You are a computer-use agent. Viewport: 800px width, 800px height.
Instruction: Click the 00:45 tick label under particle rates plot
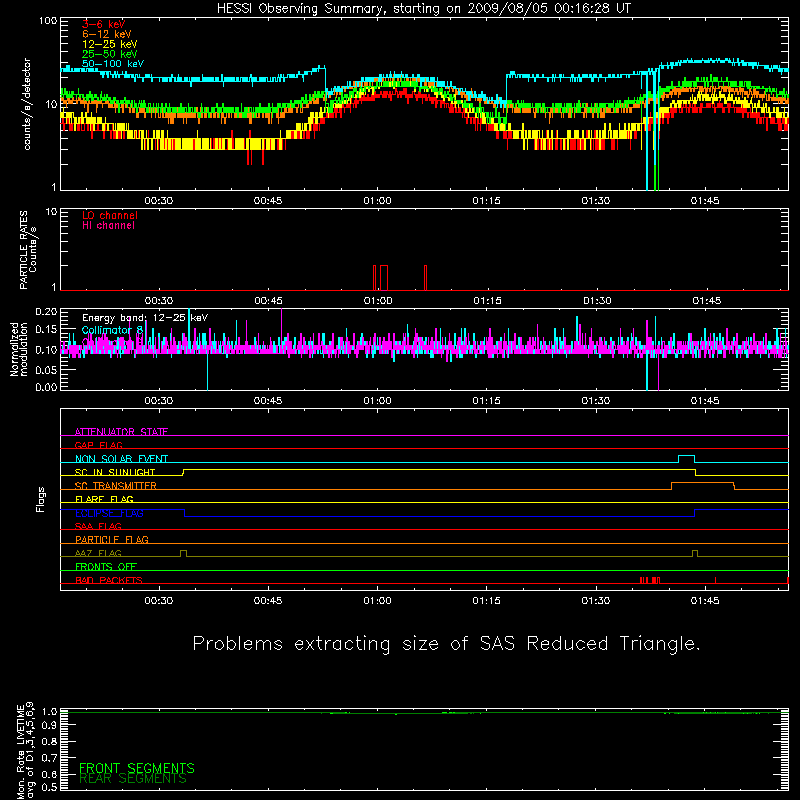pyautogui.click(x=268, y=301)
